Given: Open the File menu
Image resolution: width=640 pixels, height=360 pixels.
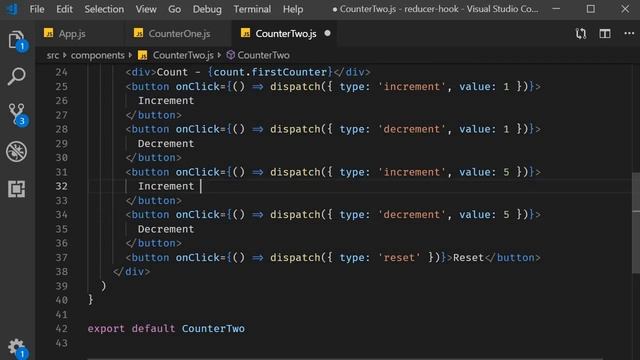Looking at the screenshot, I should 37,9.
